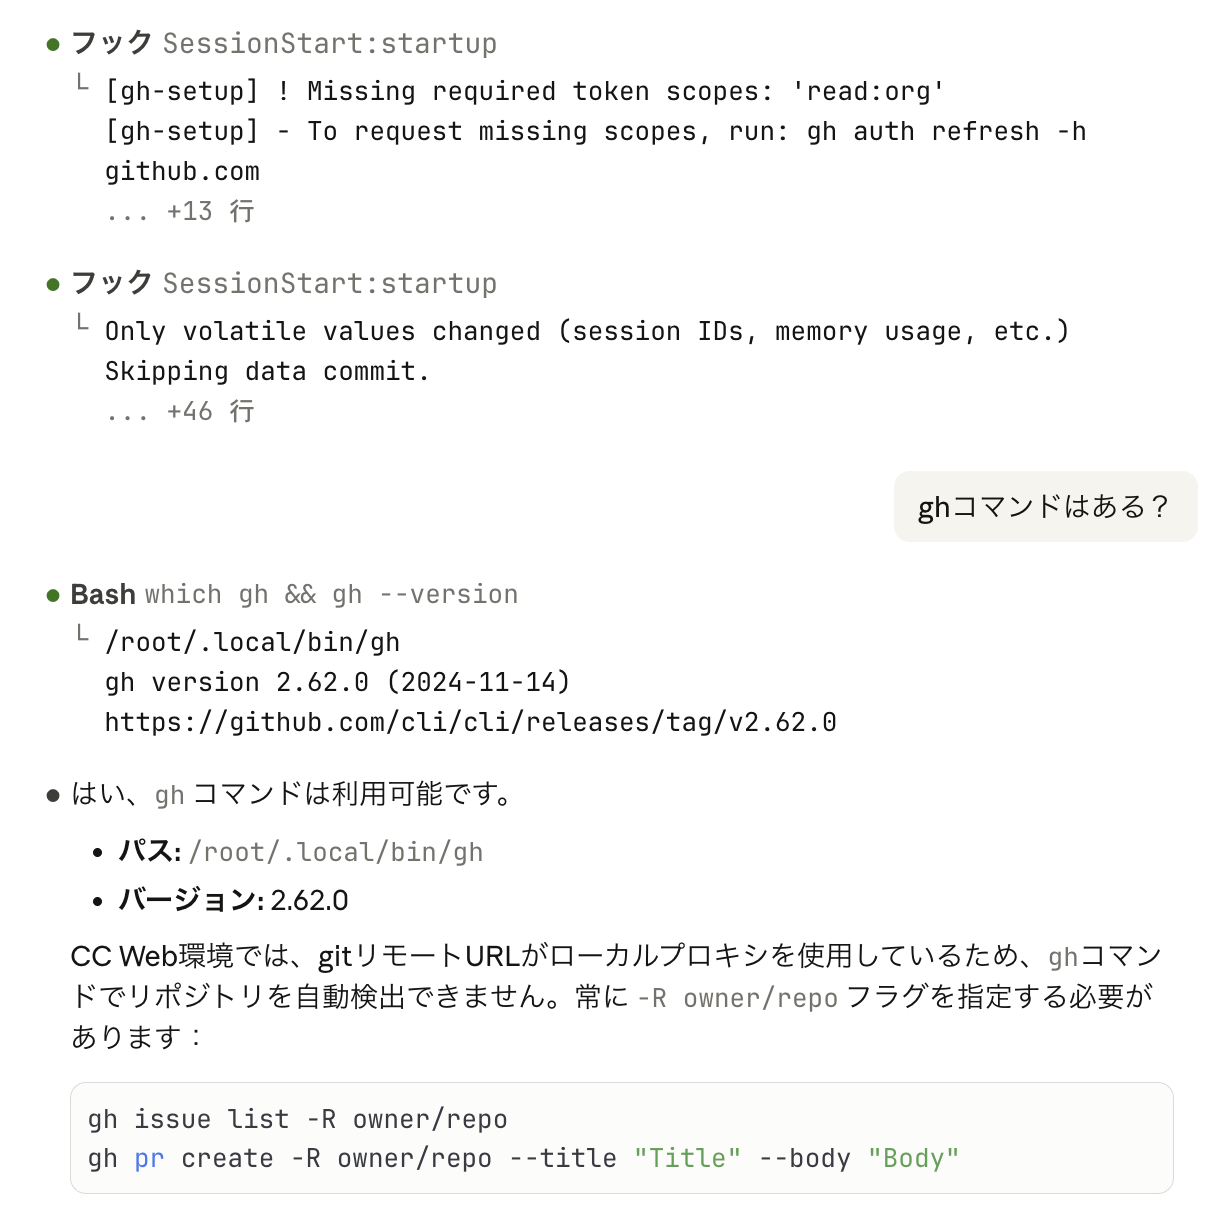1210x1208 pixels.
Task: Expand the hidden "+13 行" hook output
Action: click(180, 212)
